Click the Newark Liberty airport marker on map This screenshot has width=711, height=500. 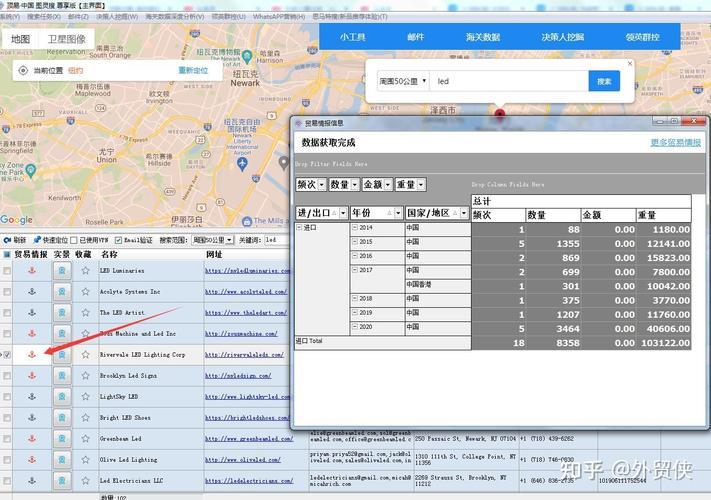click(x=242, y=164)
